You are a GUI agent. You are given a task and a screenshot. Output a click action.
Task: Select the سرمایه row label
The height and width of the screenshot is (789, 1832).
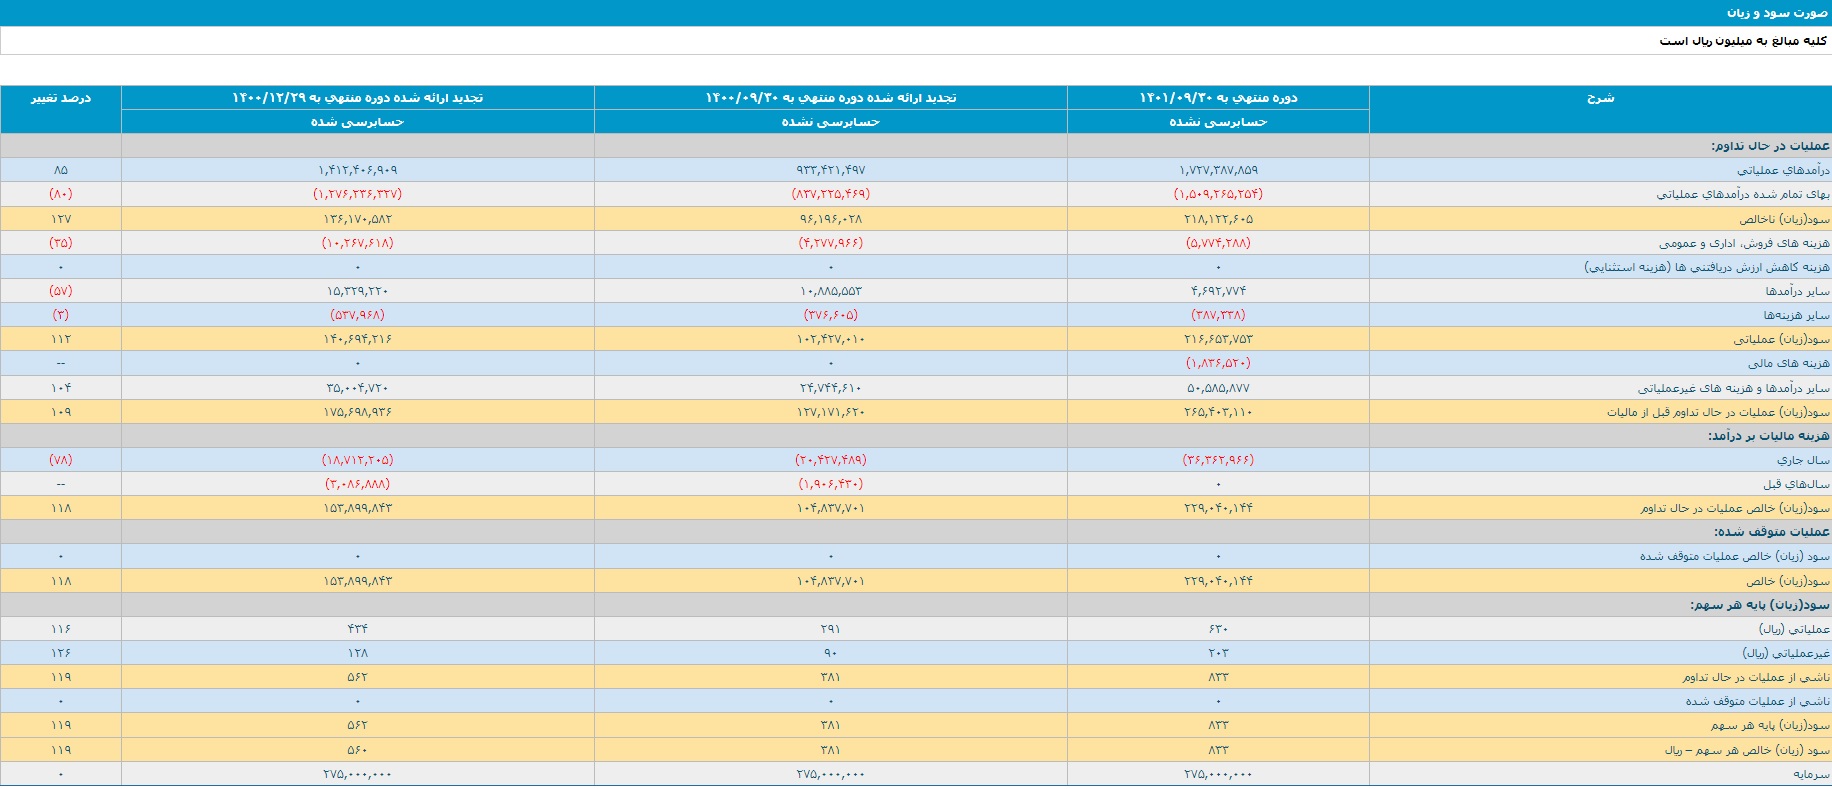(x=1811, y=774)
